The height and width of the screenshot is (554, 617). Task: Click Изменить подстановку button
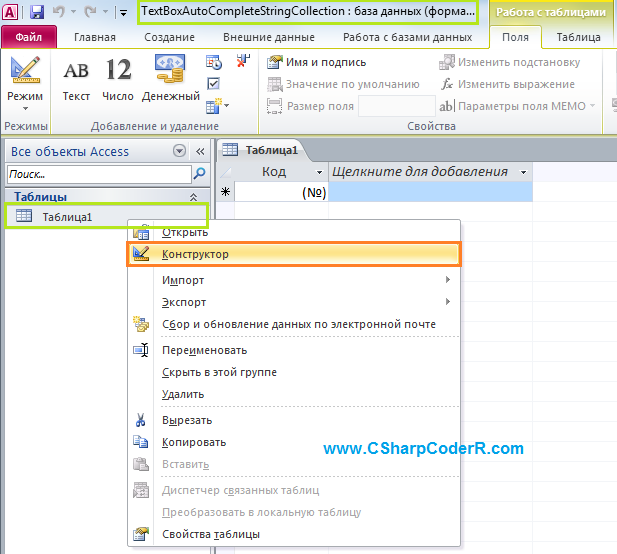pos(509,62)
